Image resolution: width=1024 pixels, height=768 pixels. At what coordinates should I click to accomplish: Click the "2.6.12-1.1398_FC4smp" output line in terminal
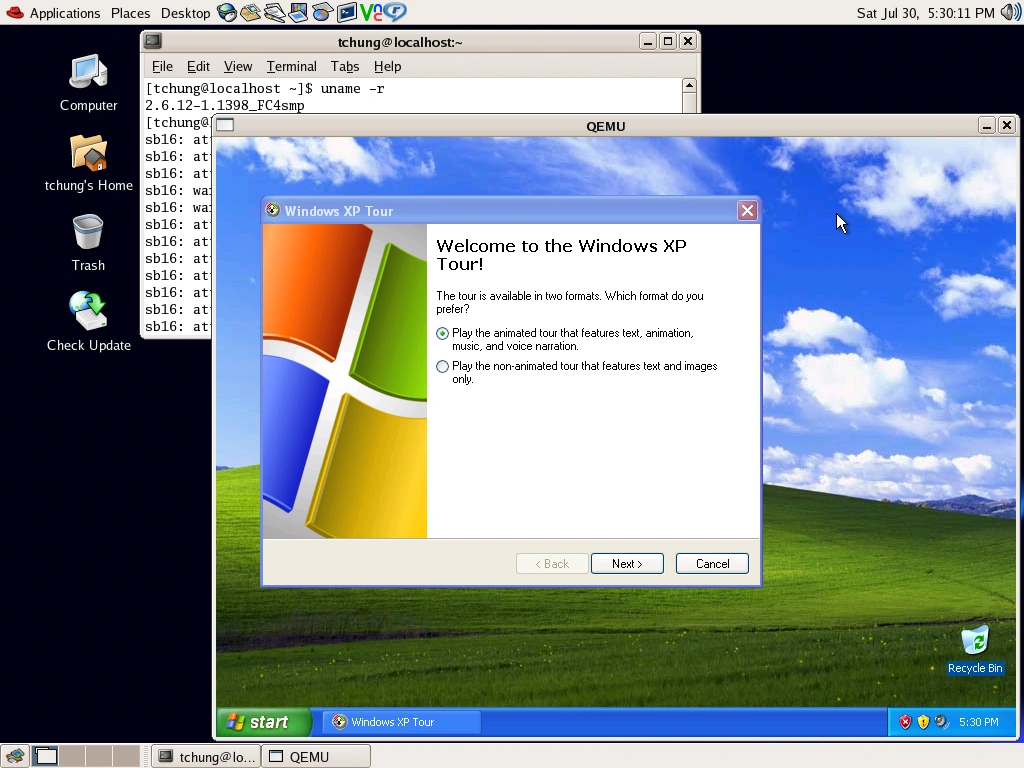pyautogui.click(x=225, y=105)
